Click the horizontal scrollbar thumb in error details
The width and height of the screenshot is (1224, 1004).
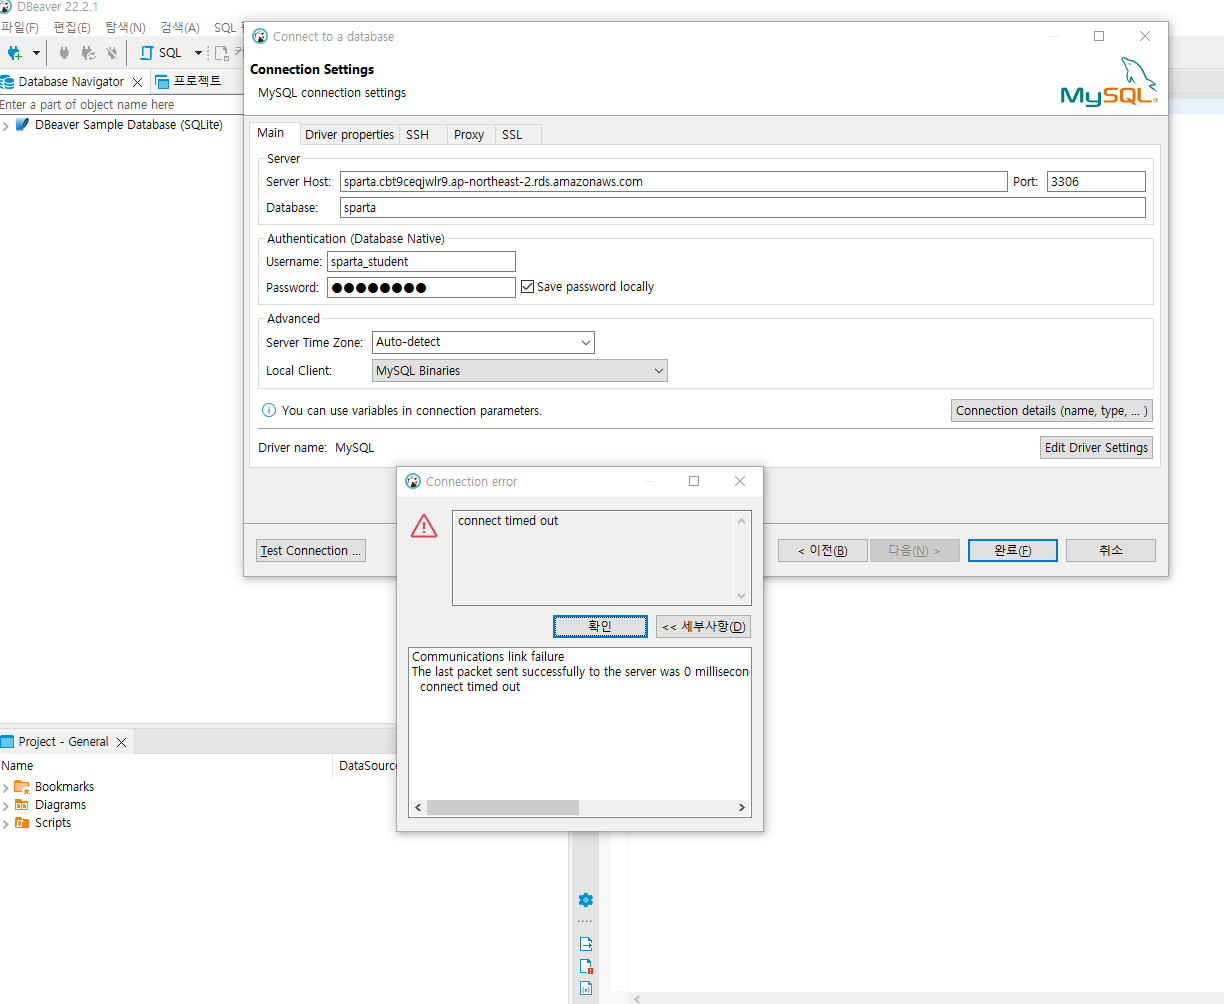coord(503,808)
